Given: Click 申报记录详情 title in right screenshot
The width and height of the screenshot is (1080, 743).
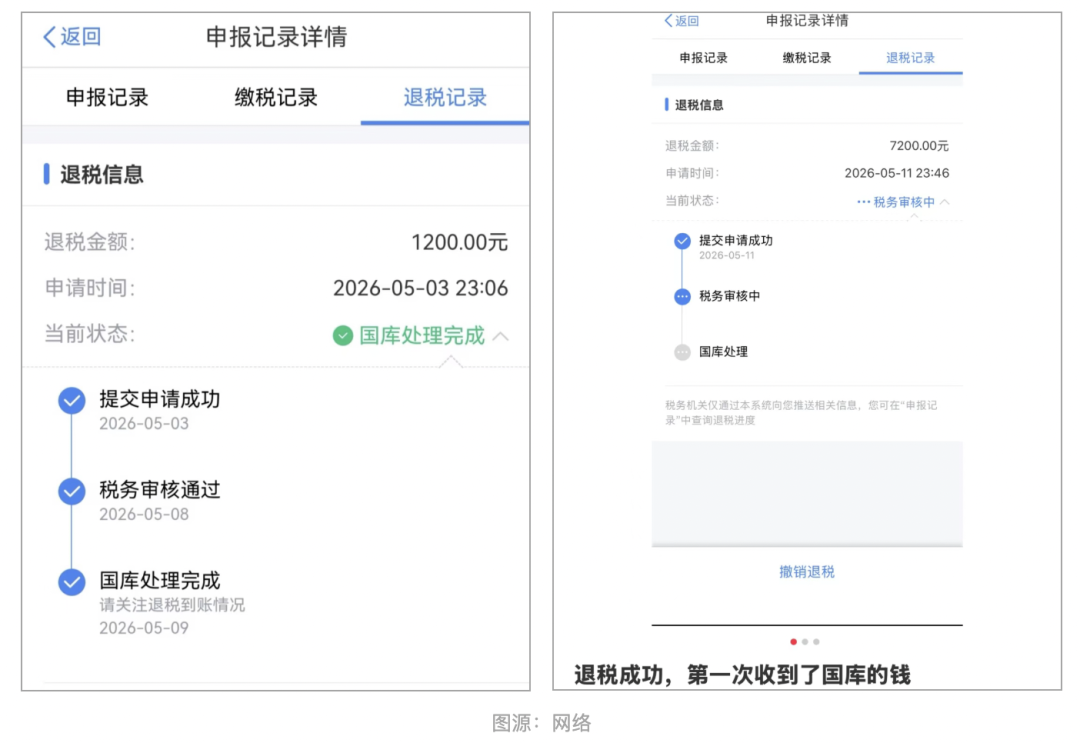Looking at the screenshot, I should pos(807,21).
